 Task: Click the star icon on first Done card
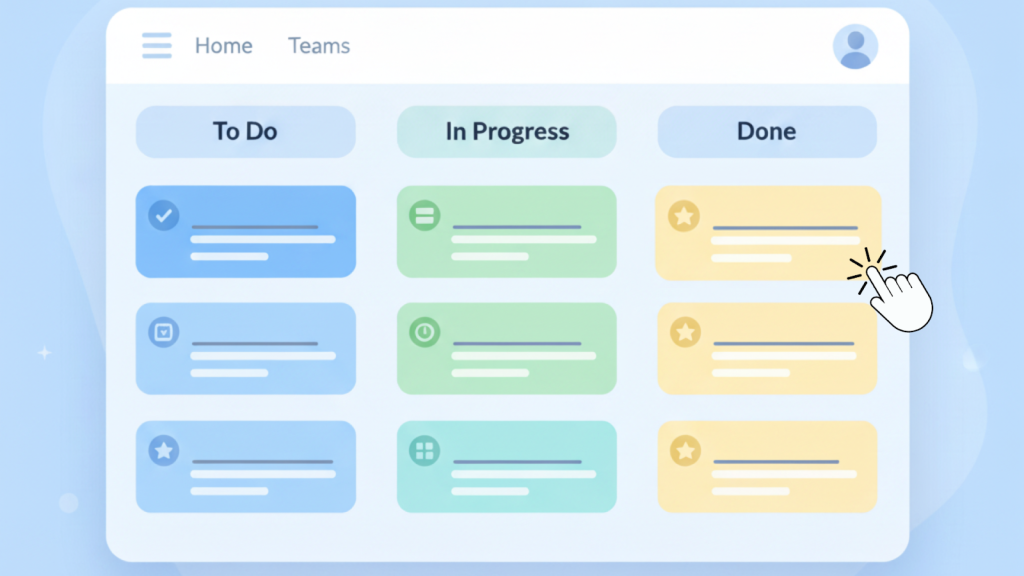[x=684, y=215]
